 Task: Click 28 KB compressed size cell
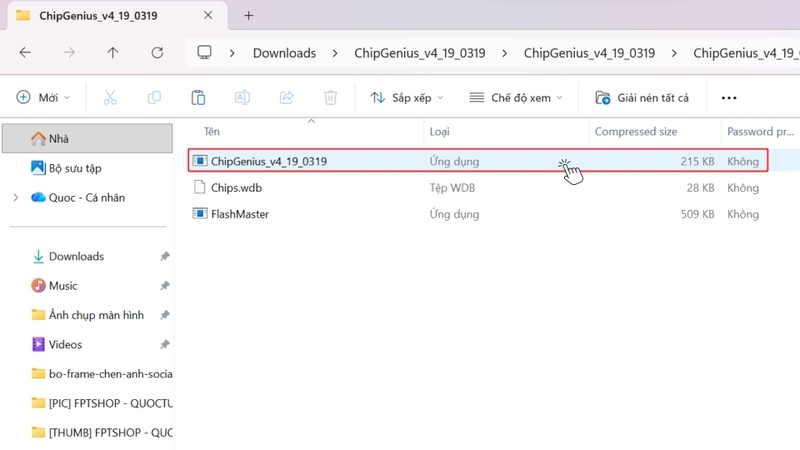coord(700,188)
